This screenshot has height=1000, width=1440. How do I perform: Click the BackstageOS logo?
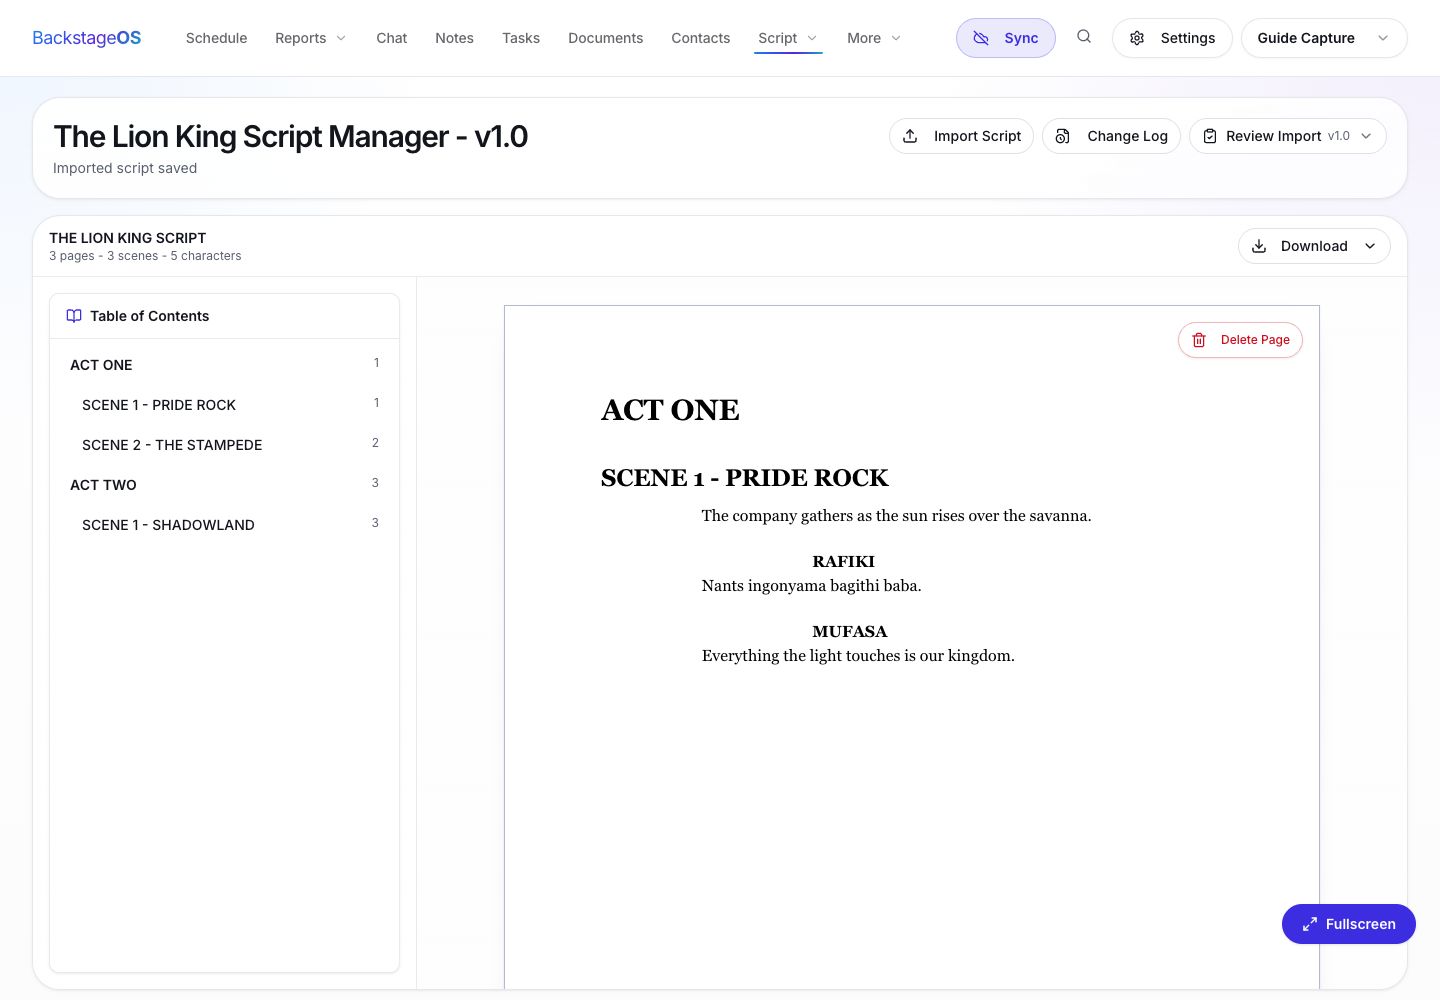87,38
